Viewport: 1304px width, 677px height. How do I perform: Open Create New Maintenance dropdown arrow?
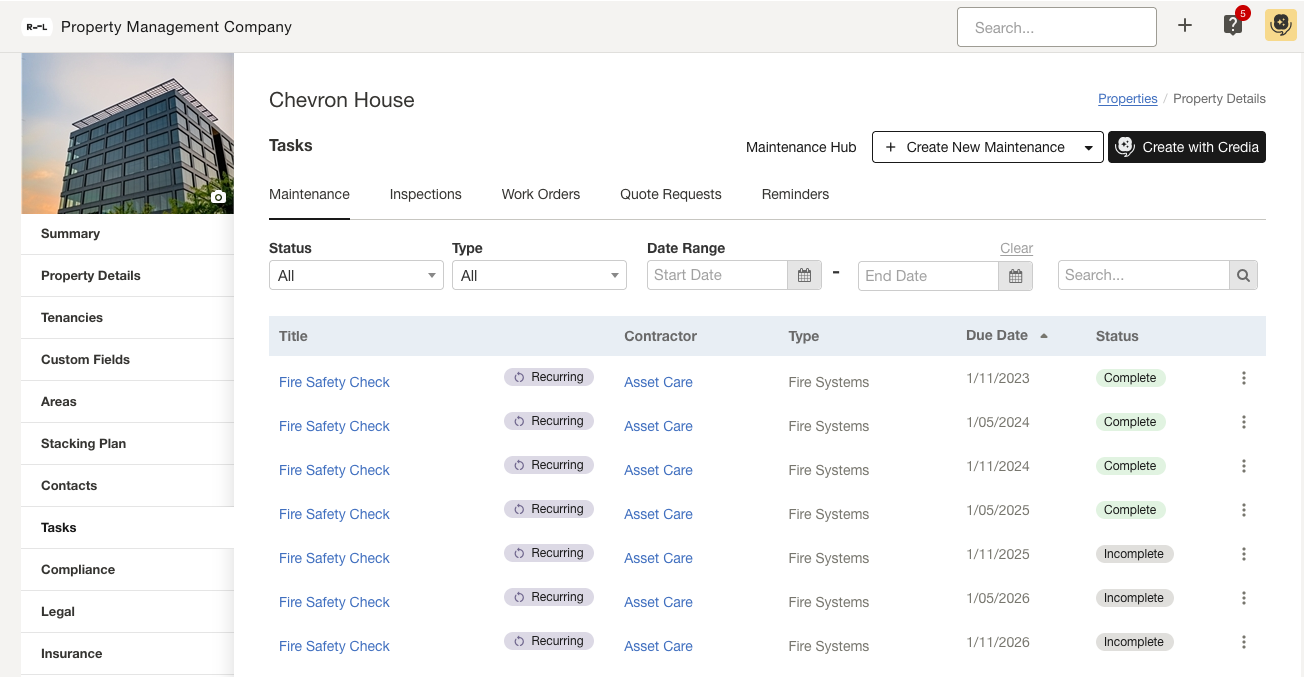(1088, 148)
